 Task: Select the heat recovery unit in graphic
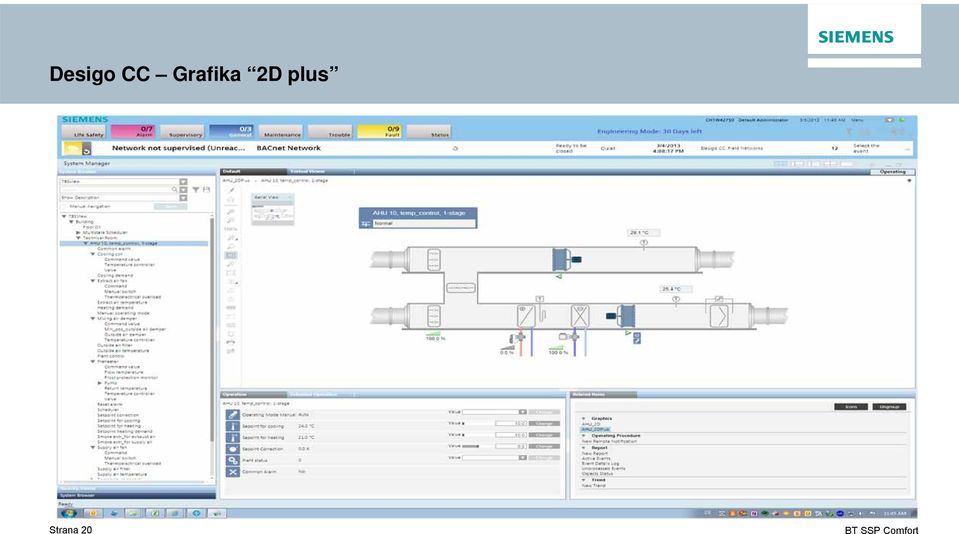(x=461, y=287)
